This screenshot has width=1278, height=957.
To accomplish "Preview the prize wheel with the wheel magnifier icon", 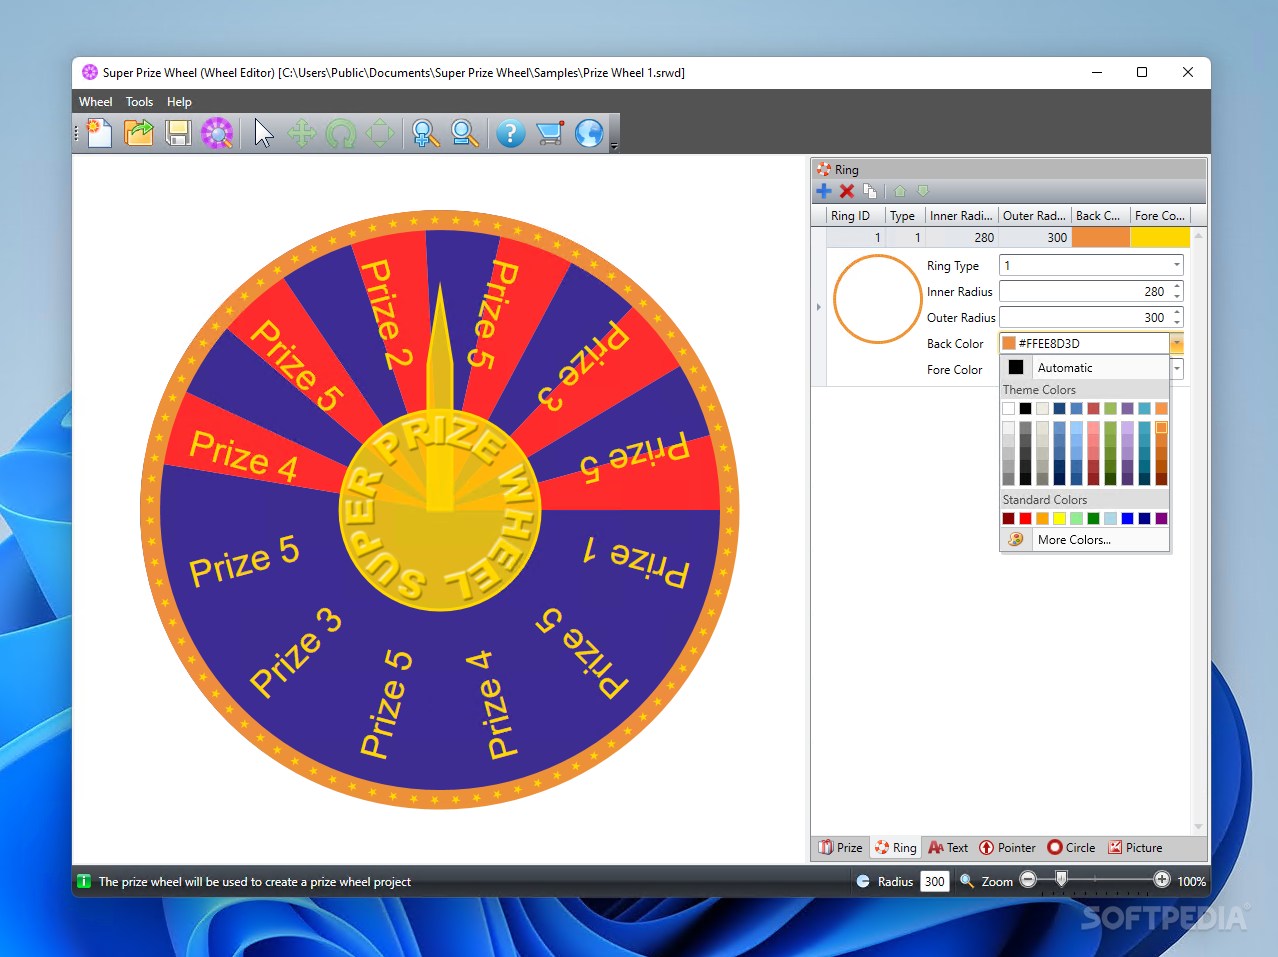I will pyautogui.click(x=217, y=133).
